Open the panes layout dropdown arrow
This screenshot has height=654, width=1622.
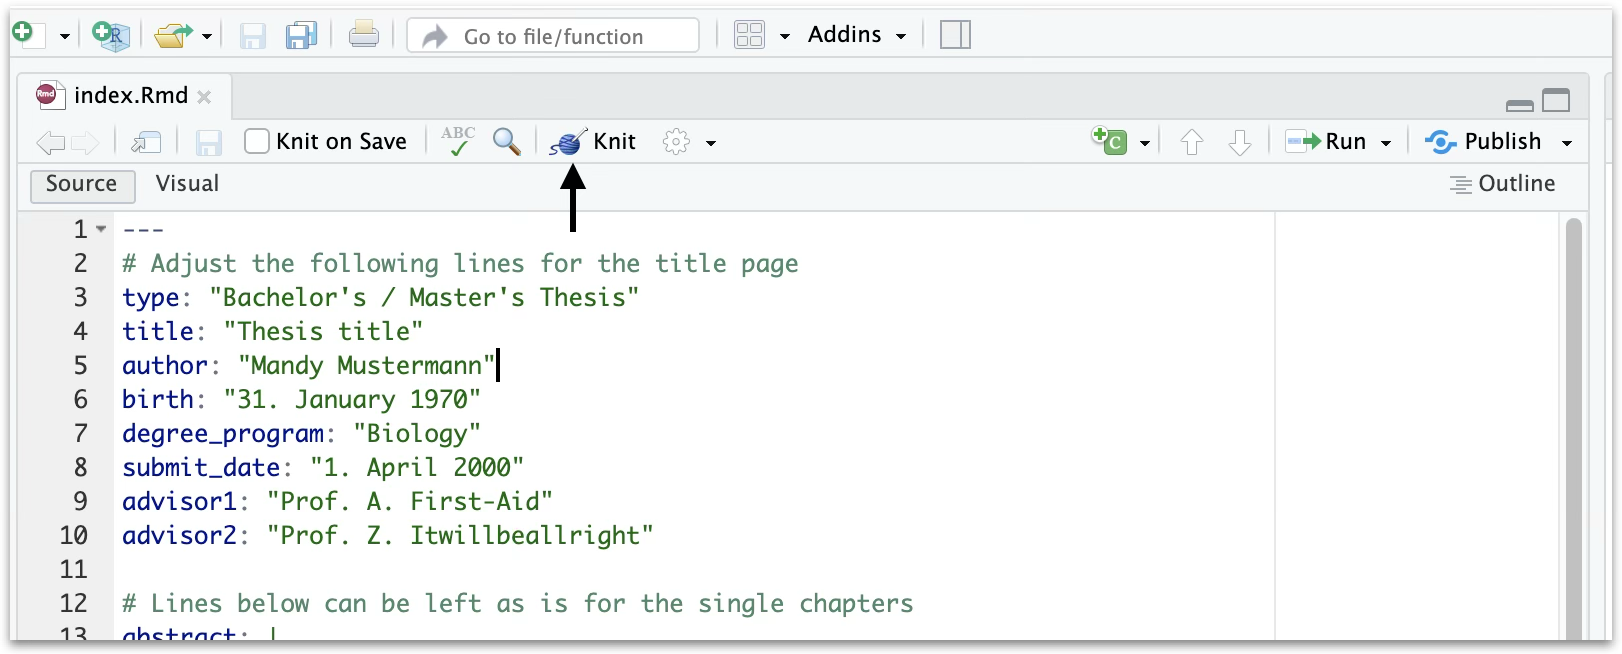point(785,37)
